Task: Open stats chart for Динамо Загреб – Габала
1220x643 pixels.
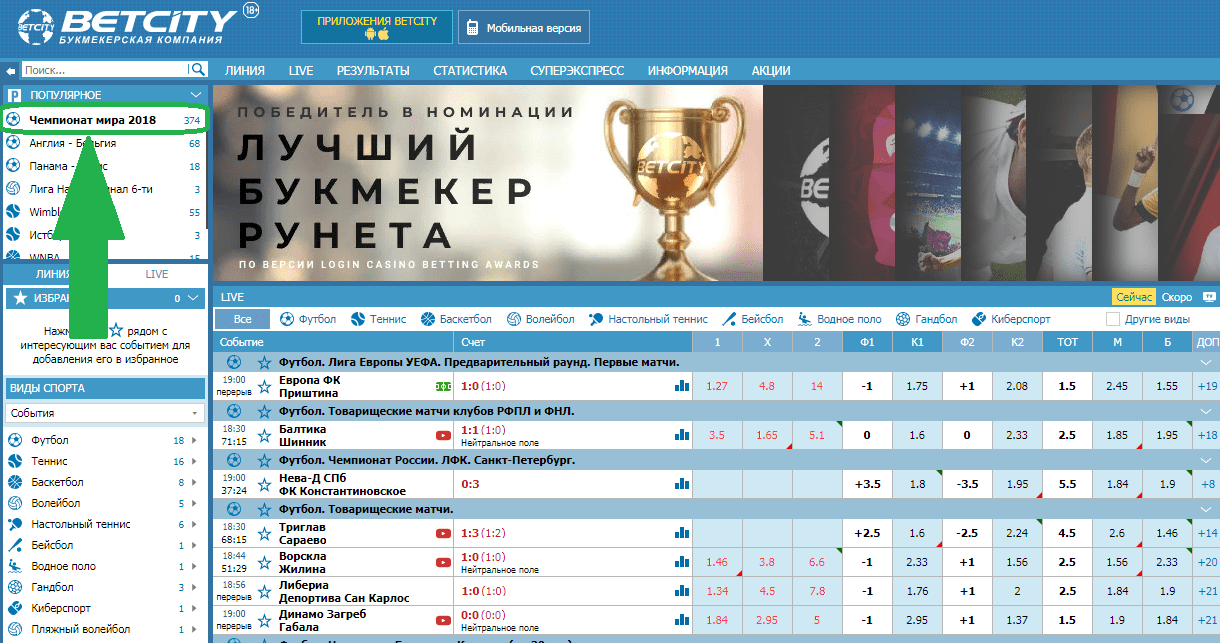Action: pos(682,620)
